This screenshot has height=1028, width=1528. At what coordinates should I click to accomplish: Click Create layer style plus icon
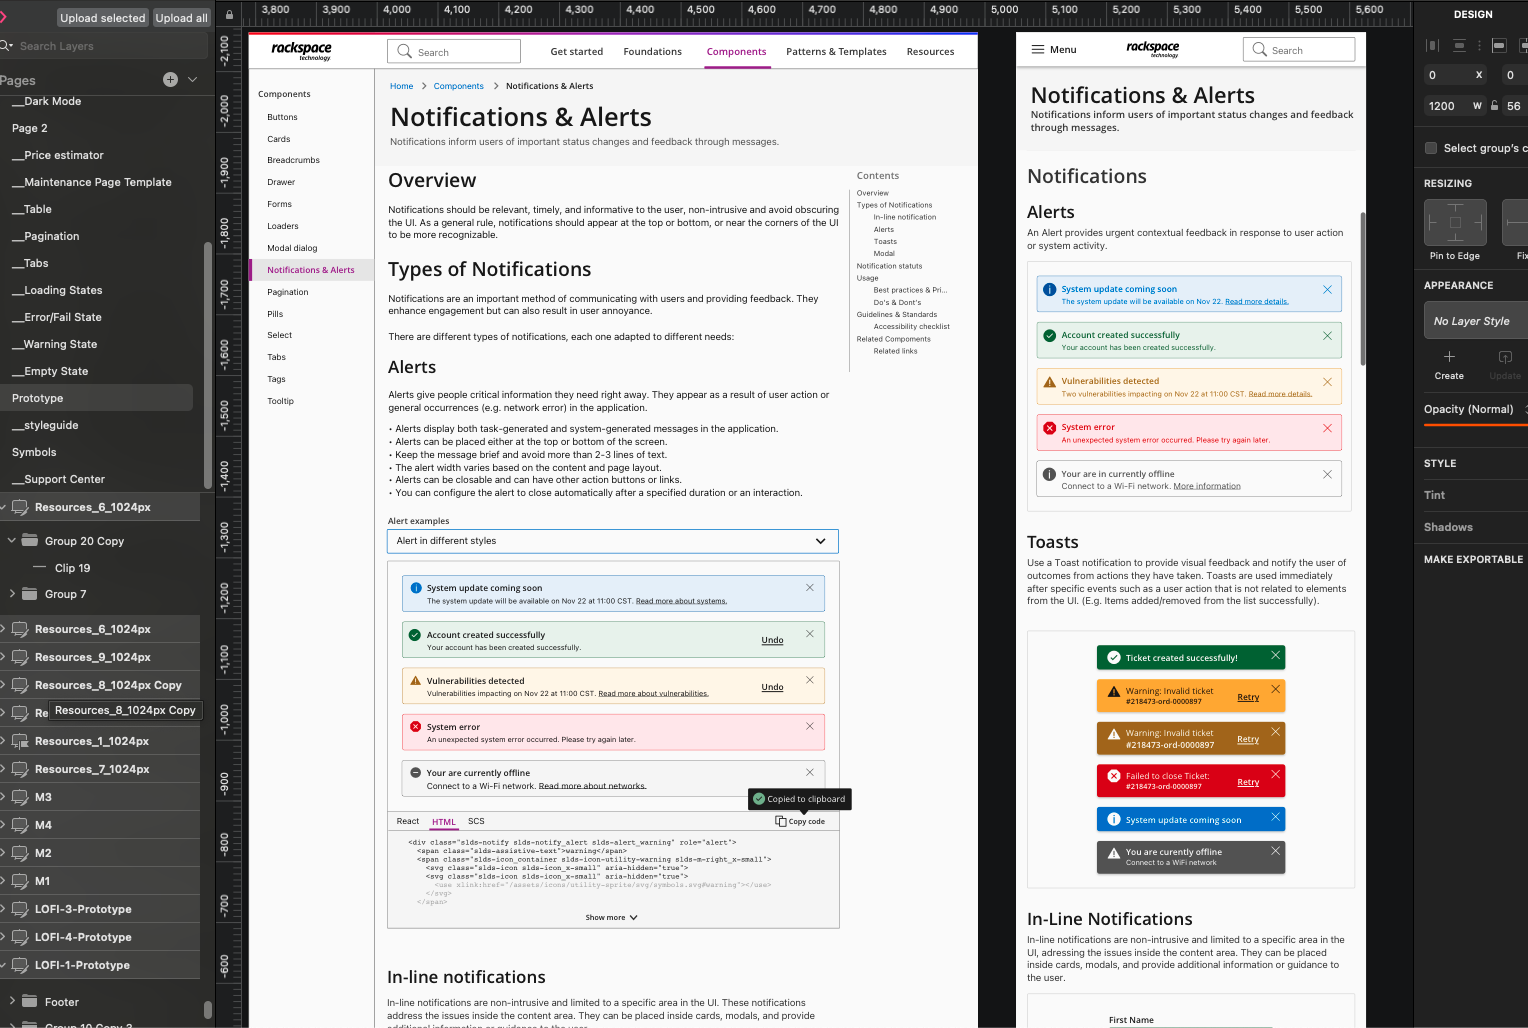(x=1449, y=357)
